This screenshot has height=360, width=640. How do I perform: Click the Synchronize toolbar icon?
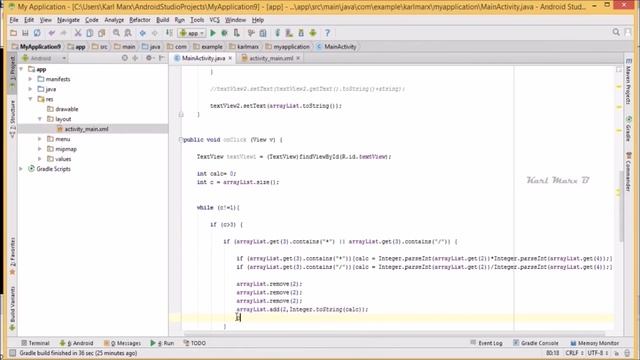coord(37,33)
